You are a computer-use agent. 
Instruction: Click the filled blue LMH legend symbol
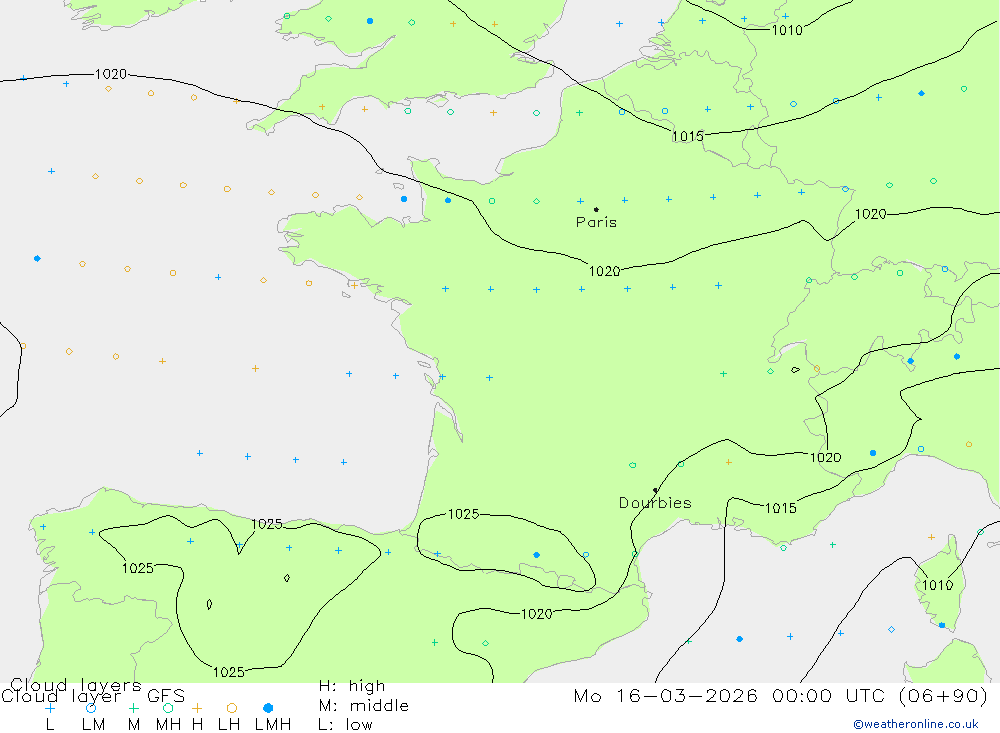268,708
